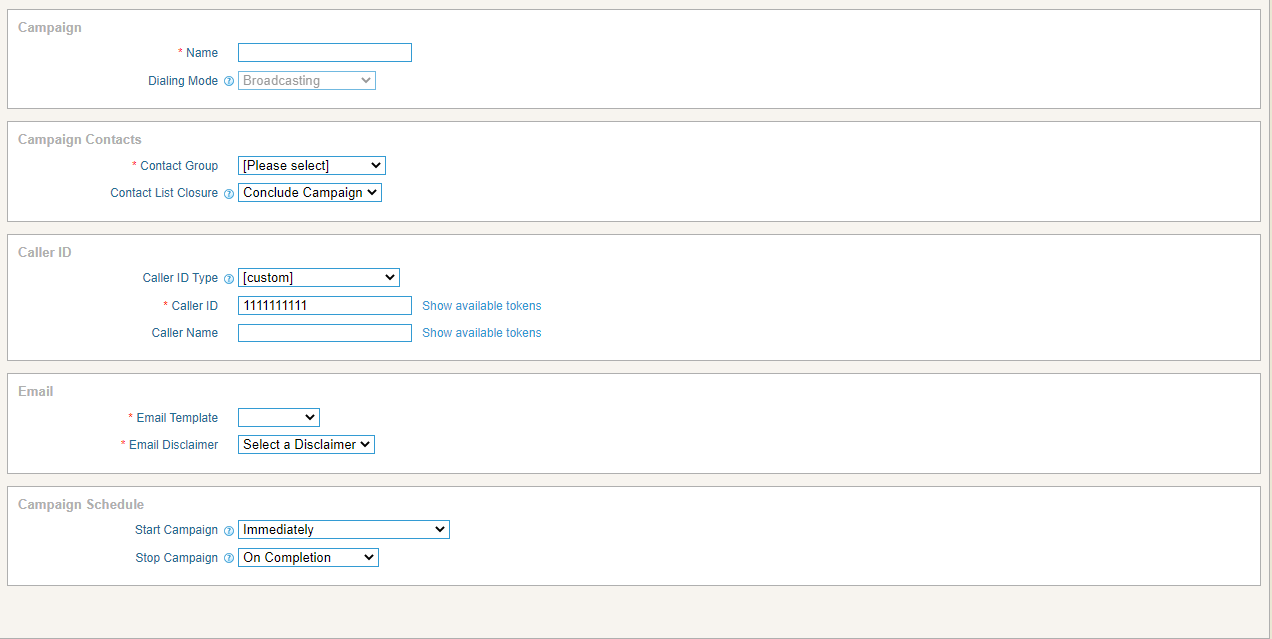Expand the Contact Group selection list
This screenshot has width=1272, height=639.
coord(311,165)
